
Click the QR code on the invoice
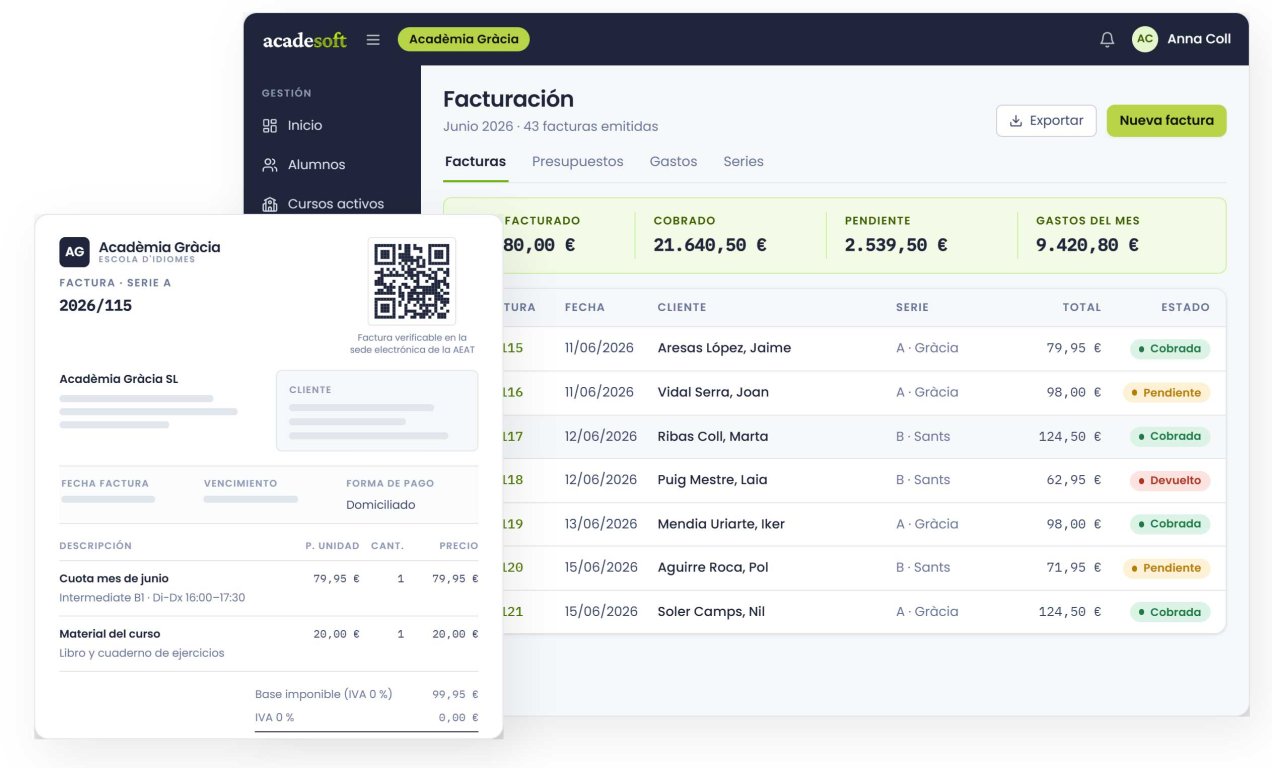[412, 281]
